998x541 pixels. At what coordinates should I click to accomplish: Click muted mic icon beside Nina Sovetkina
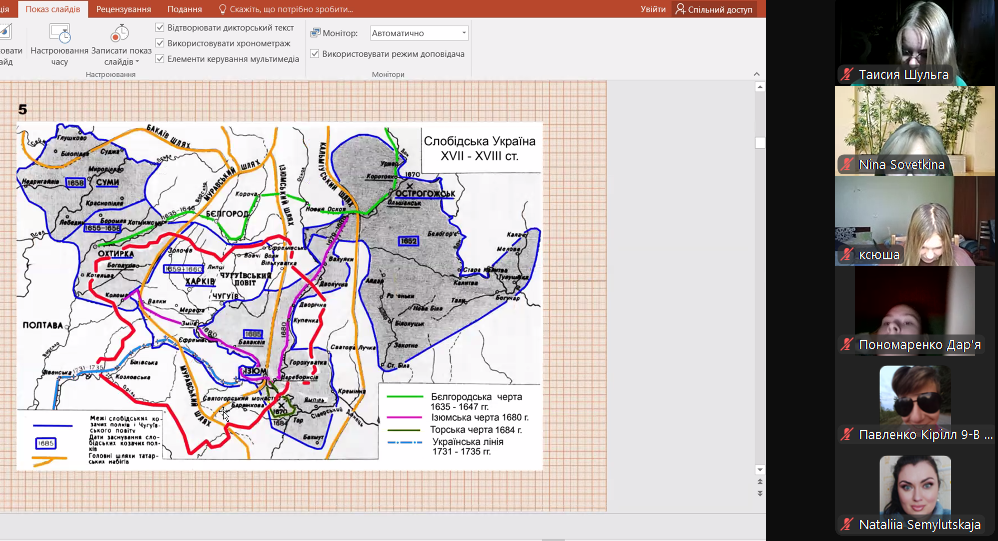click(848, 165)
